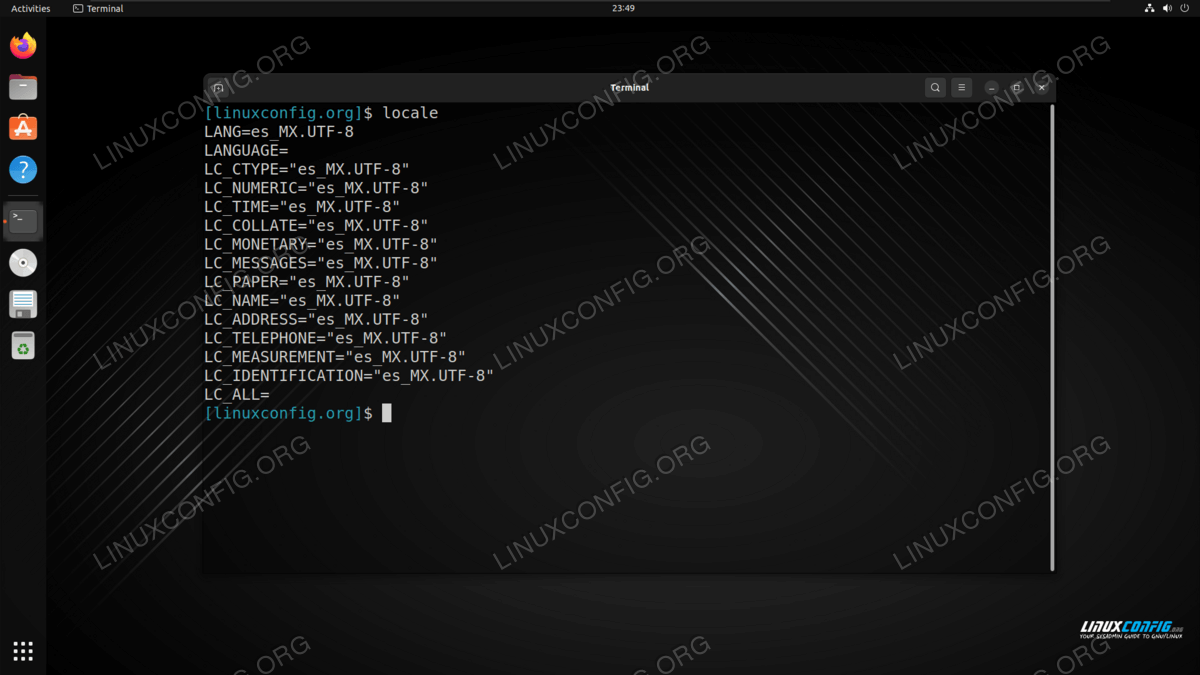Image resolution: width=1200 pixels, height=675 pixels.
Task: Open the floppy save drive icon in dock
Action: [x=23, y=304]
